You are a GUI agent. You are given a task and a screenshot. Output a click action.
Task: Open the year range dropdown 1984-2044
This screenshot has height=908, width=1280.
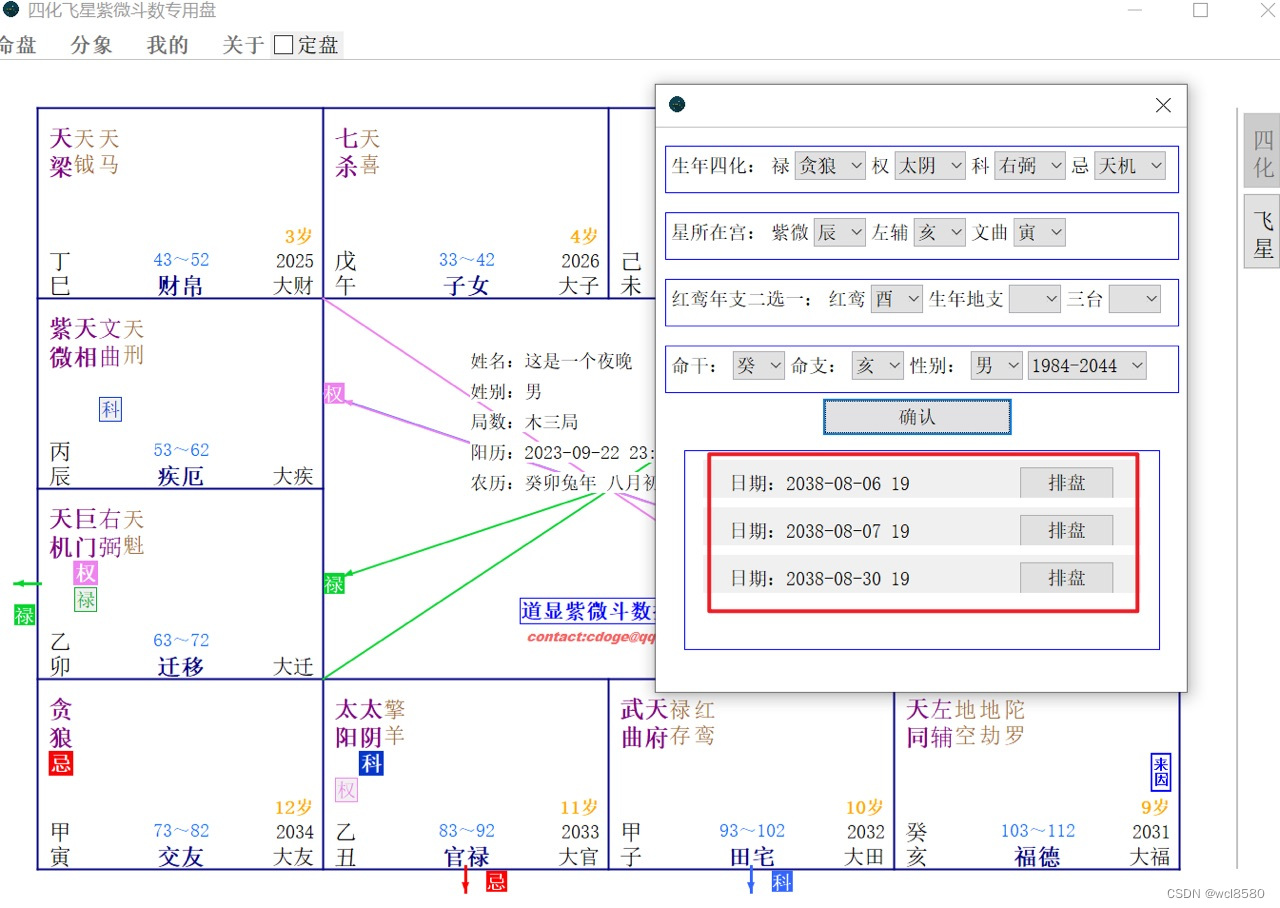[1087, 366]
